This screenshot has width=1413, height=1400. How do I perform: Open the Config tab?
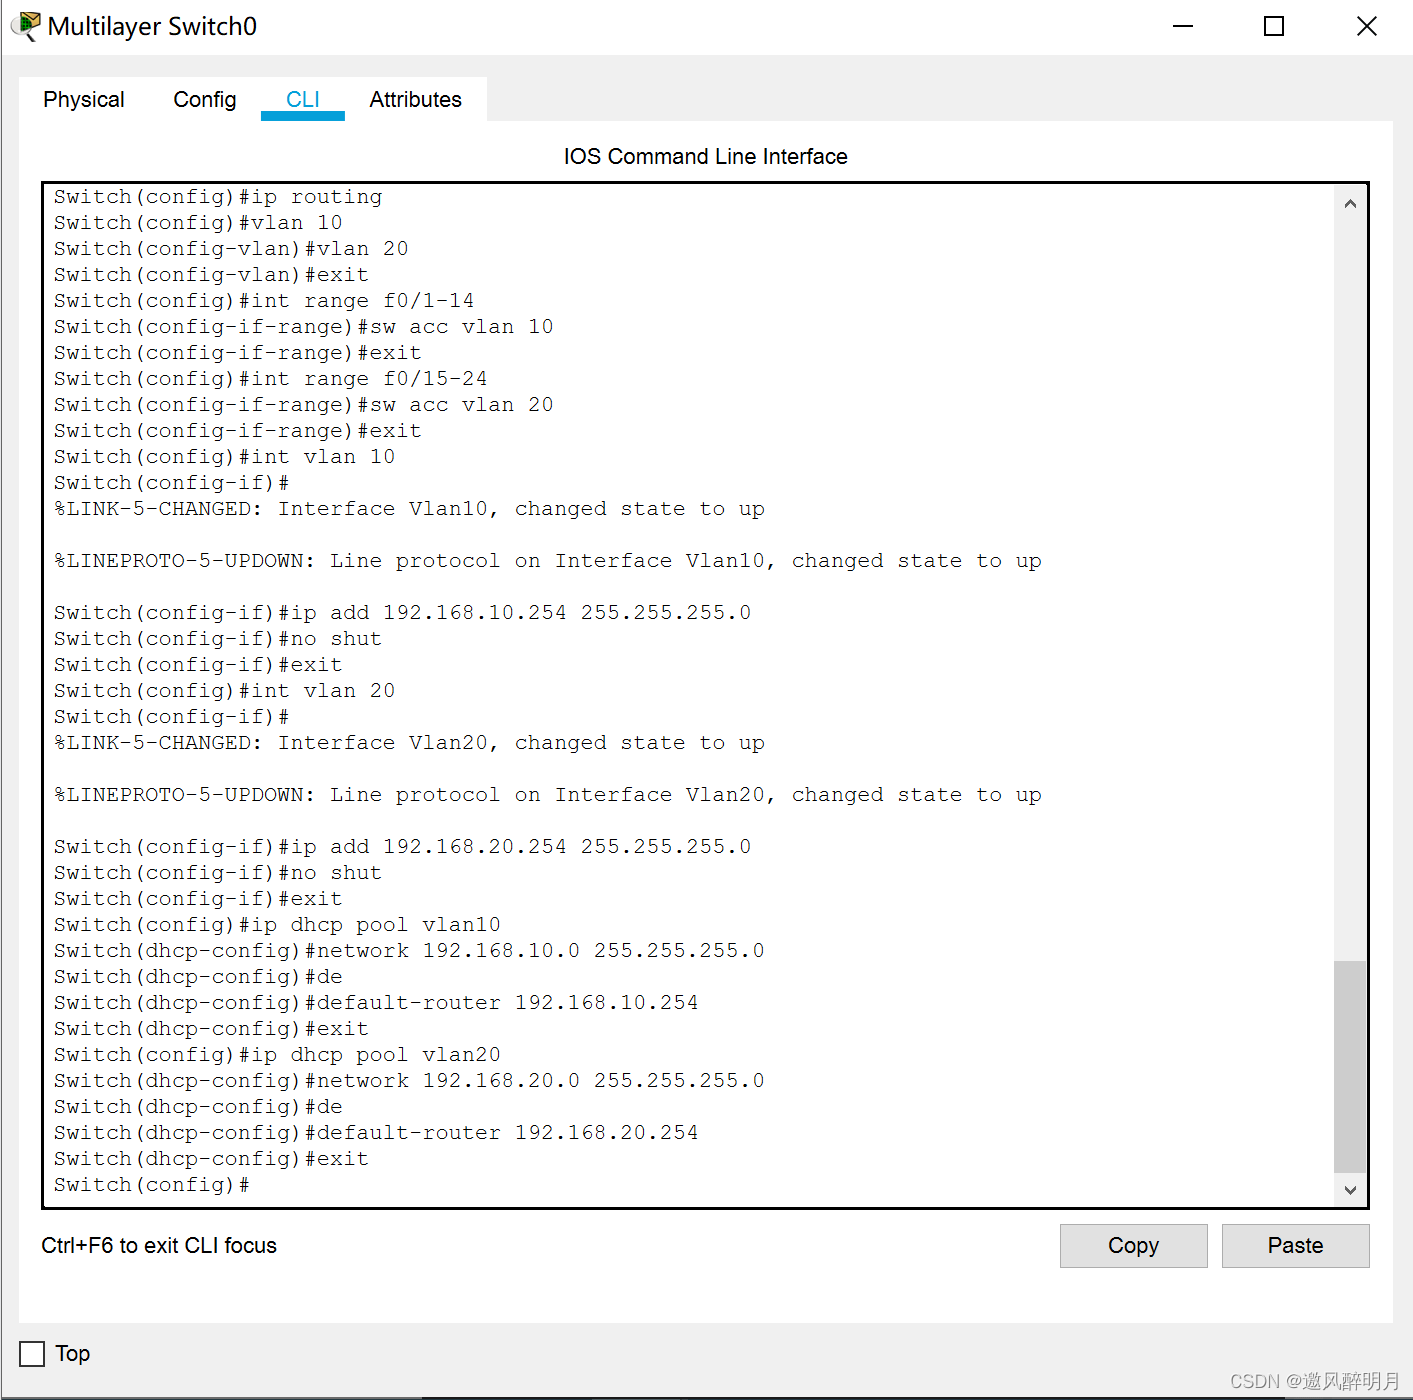pos(205,100)
